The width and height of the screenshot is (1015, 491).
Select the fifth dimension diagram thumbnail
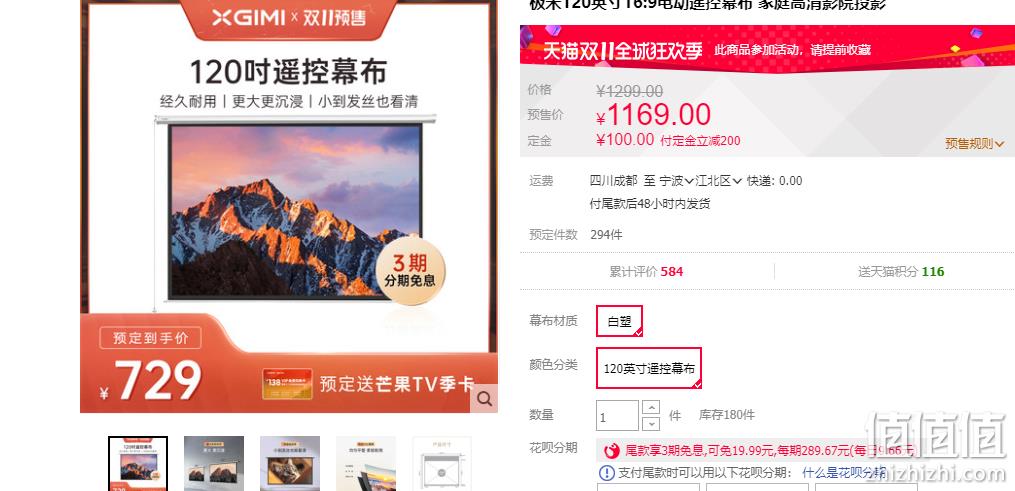[x=442, y=463]
